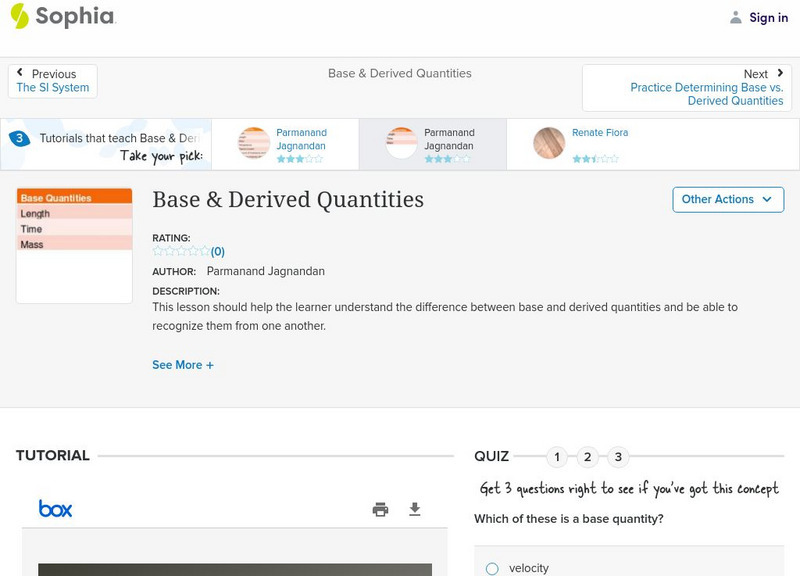Select the velocity radio option

point(492,568)
